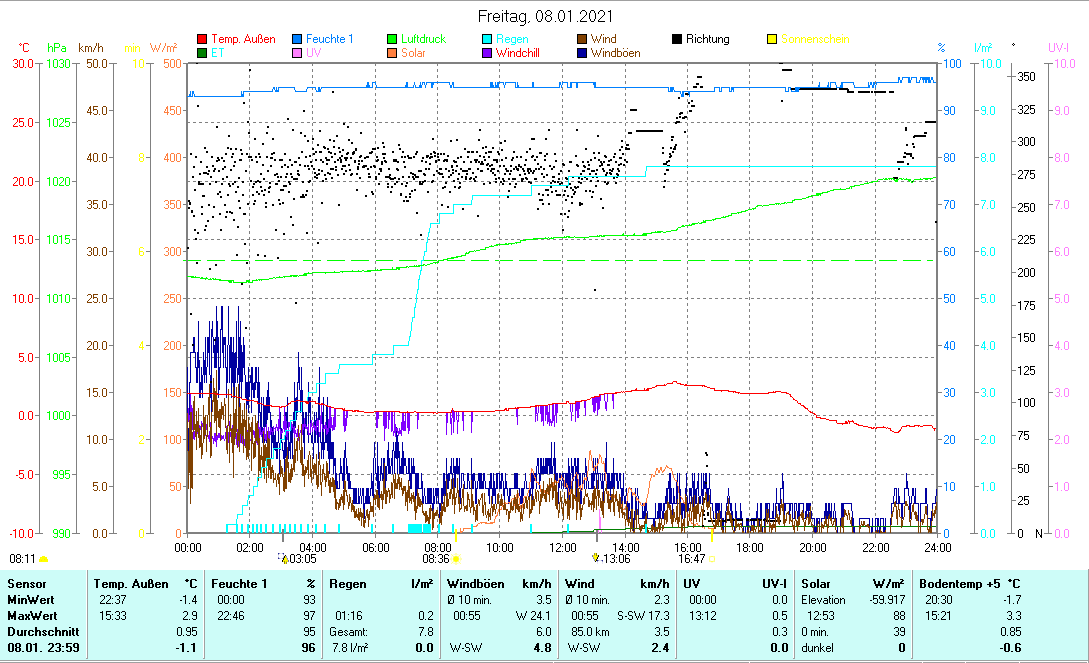The image size is (1089, 663).
Task: Click the sunrise icon next to 08:11
Action: pos(43,559)
